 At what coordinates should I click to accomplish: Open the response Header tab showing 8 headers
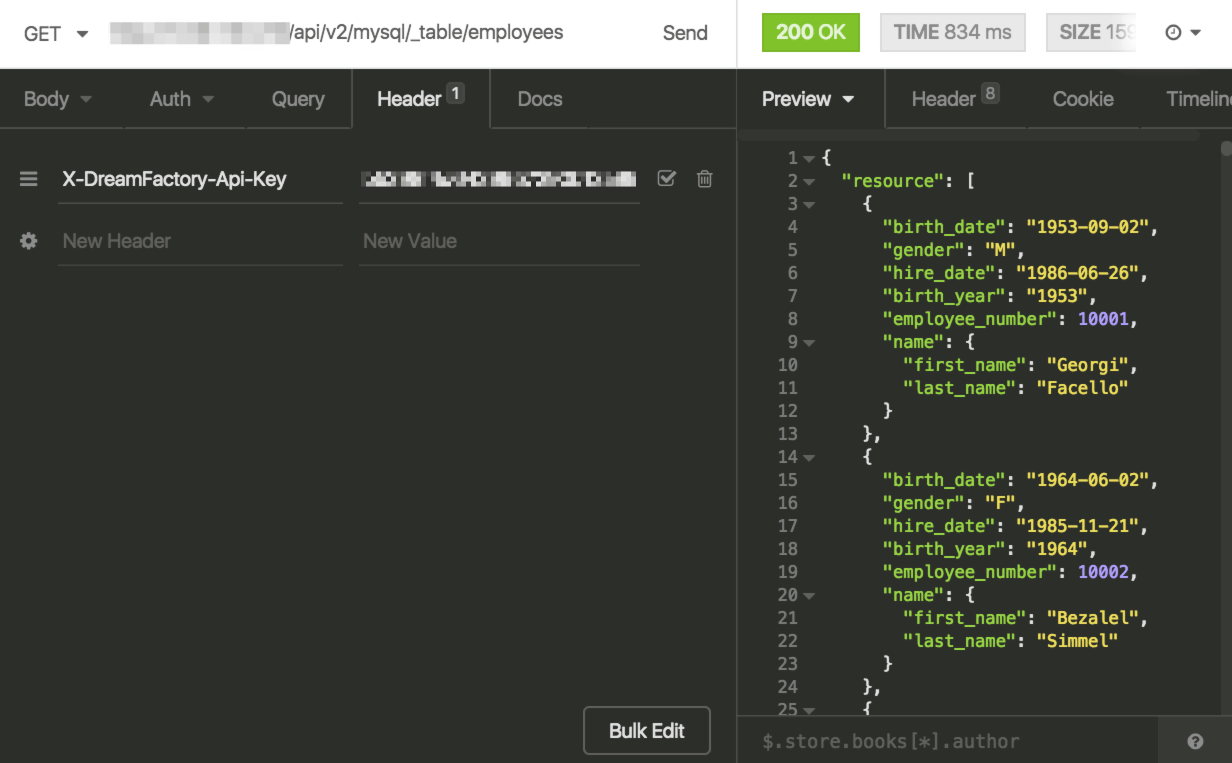coord(945,98)
